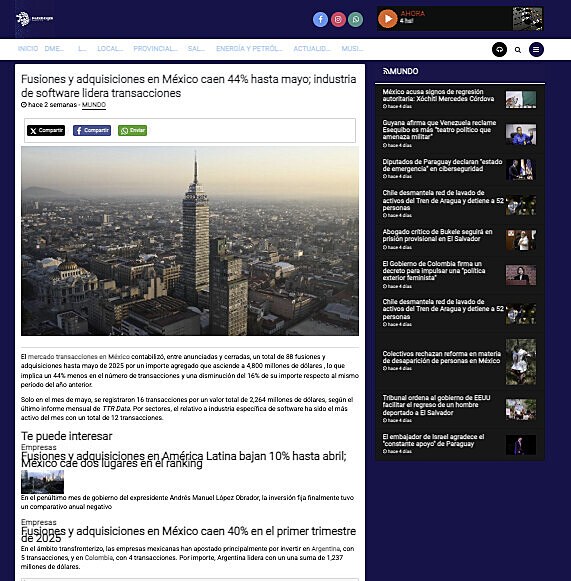The image size is (571, 581).
Task: Go to the INICIO menu item
Action: point(28,49)
